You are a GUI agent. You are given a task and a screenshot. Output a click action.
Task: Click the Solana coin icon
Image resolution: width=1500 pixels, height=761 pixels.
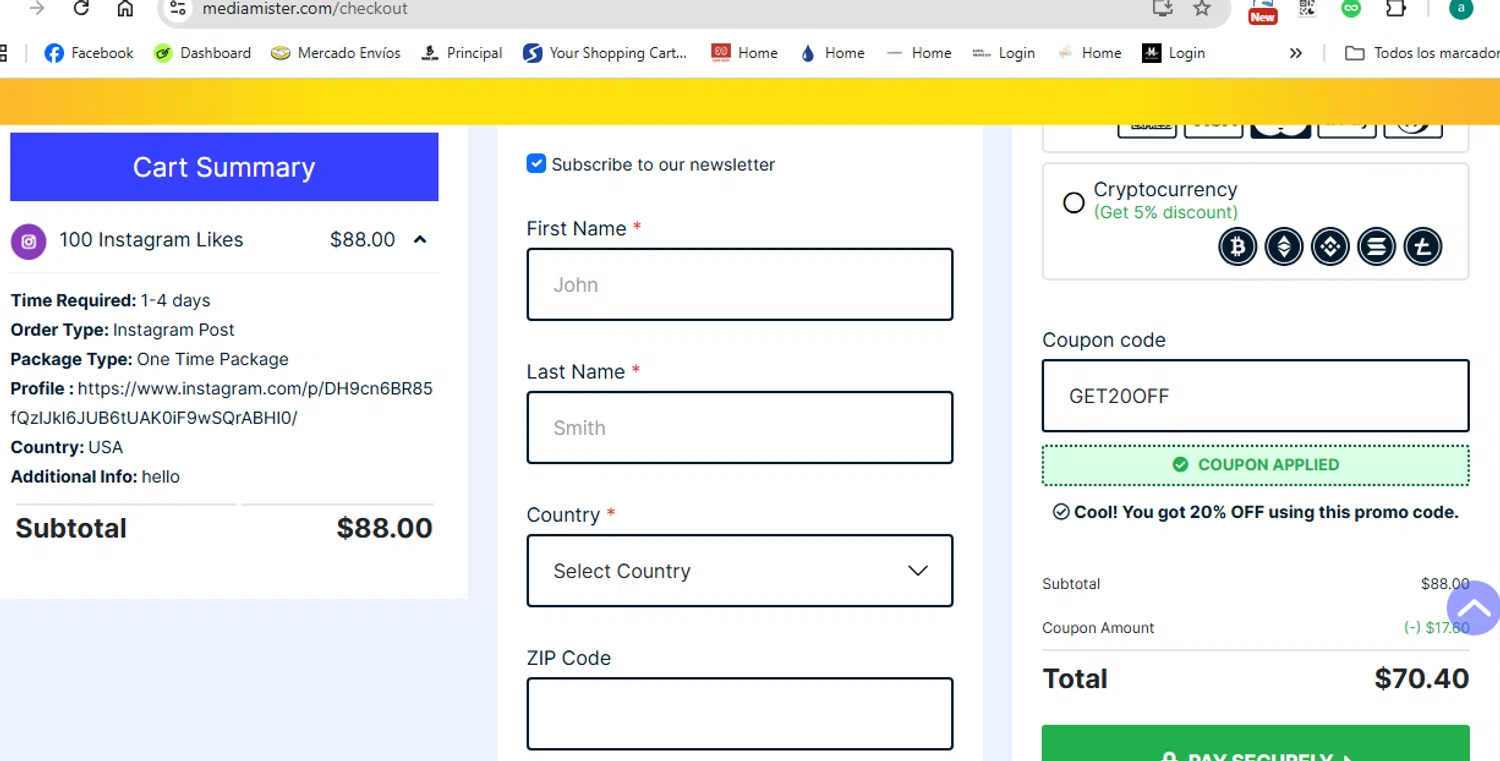[1377, 246]
